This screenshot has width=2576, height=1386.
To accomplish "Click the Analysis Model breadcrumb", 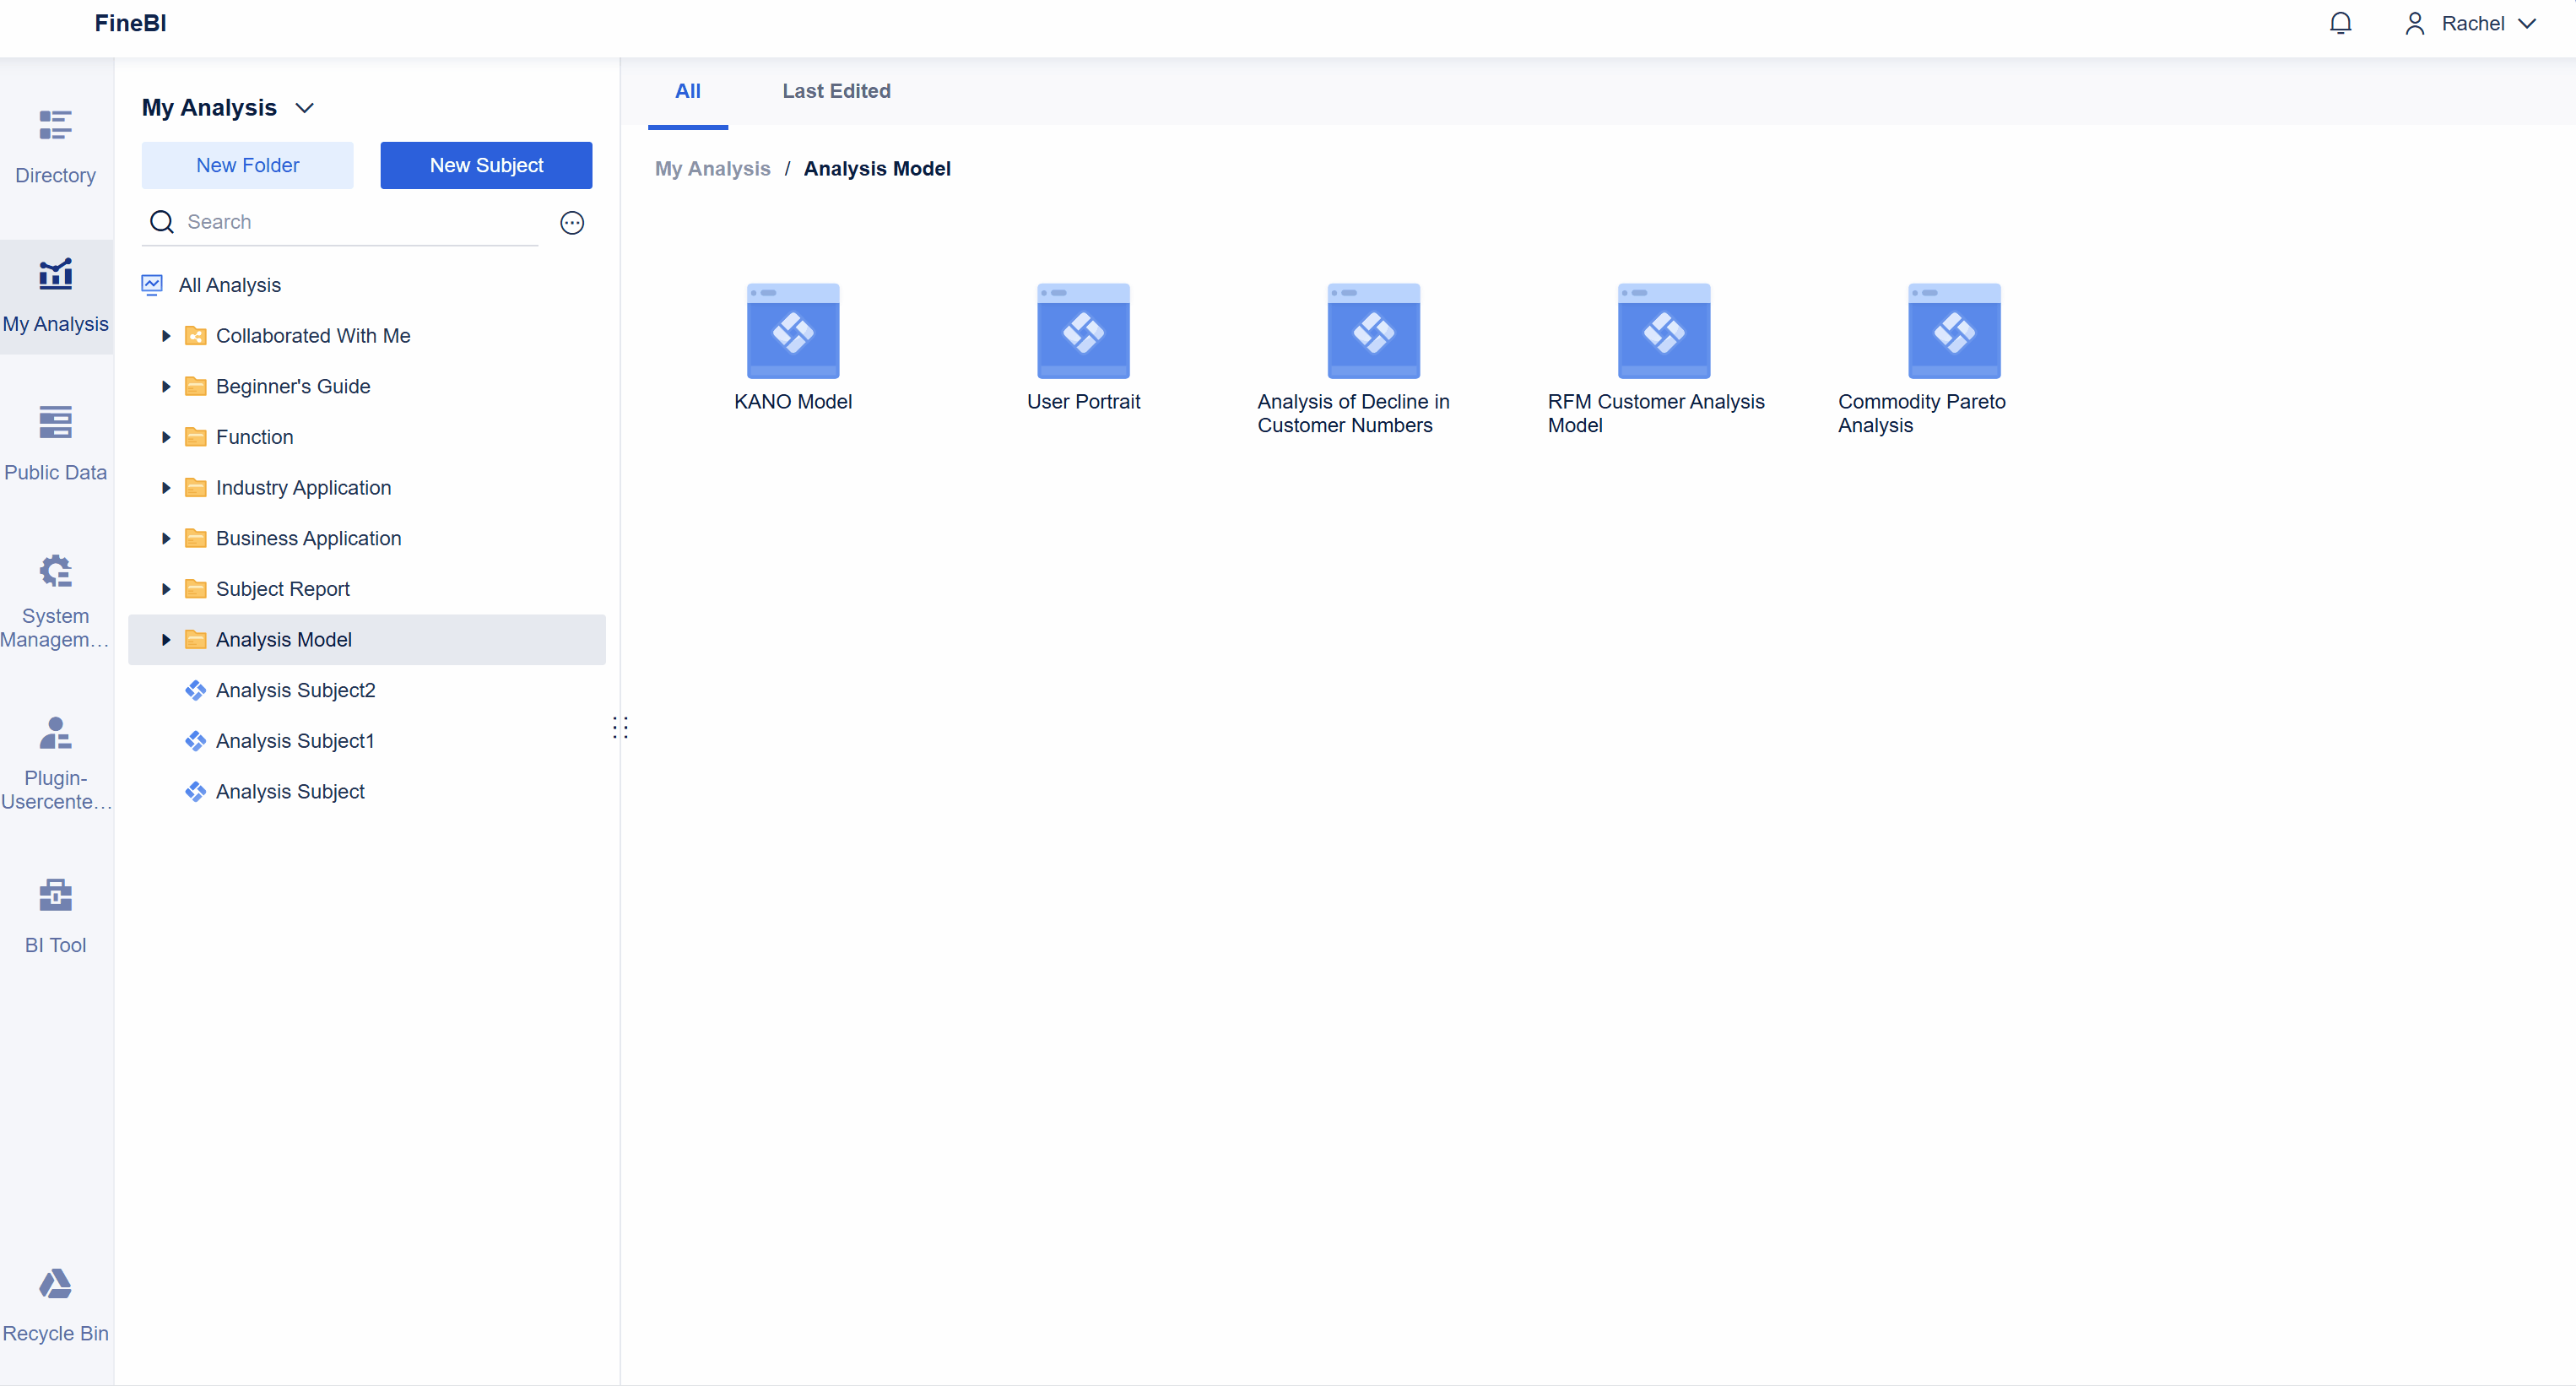I will click(876, 169).
